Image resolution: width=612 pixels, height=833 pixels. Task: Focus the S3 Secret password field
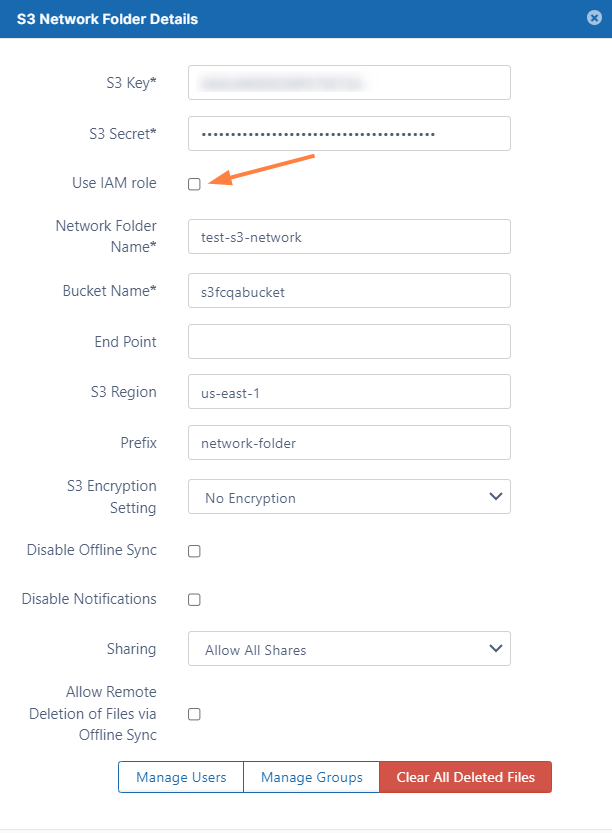(349, 134)
